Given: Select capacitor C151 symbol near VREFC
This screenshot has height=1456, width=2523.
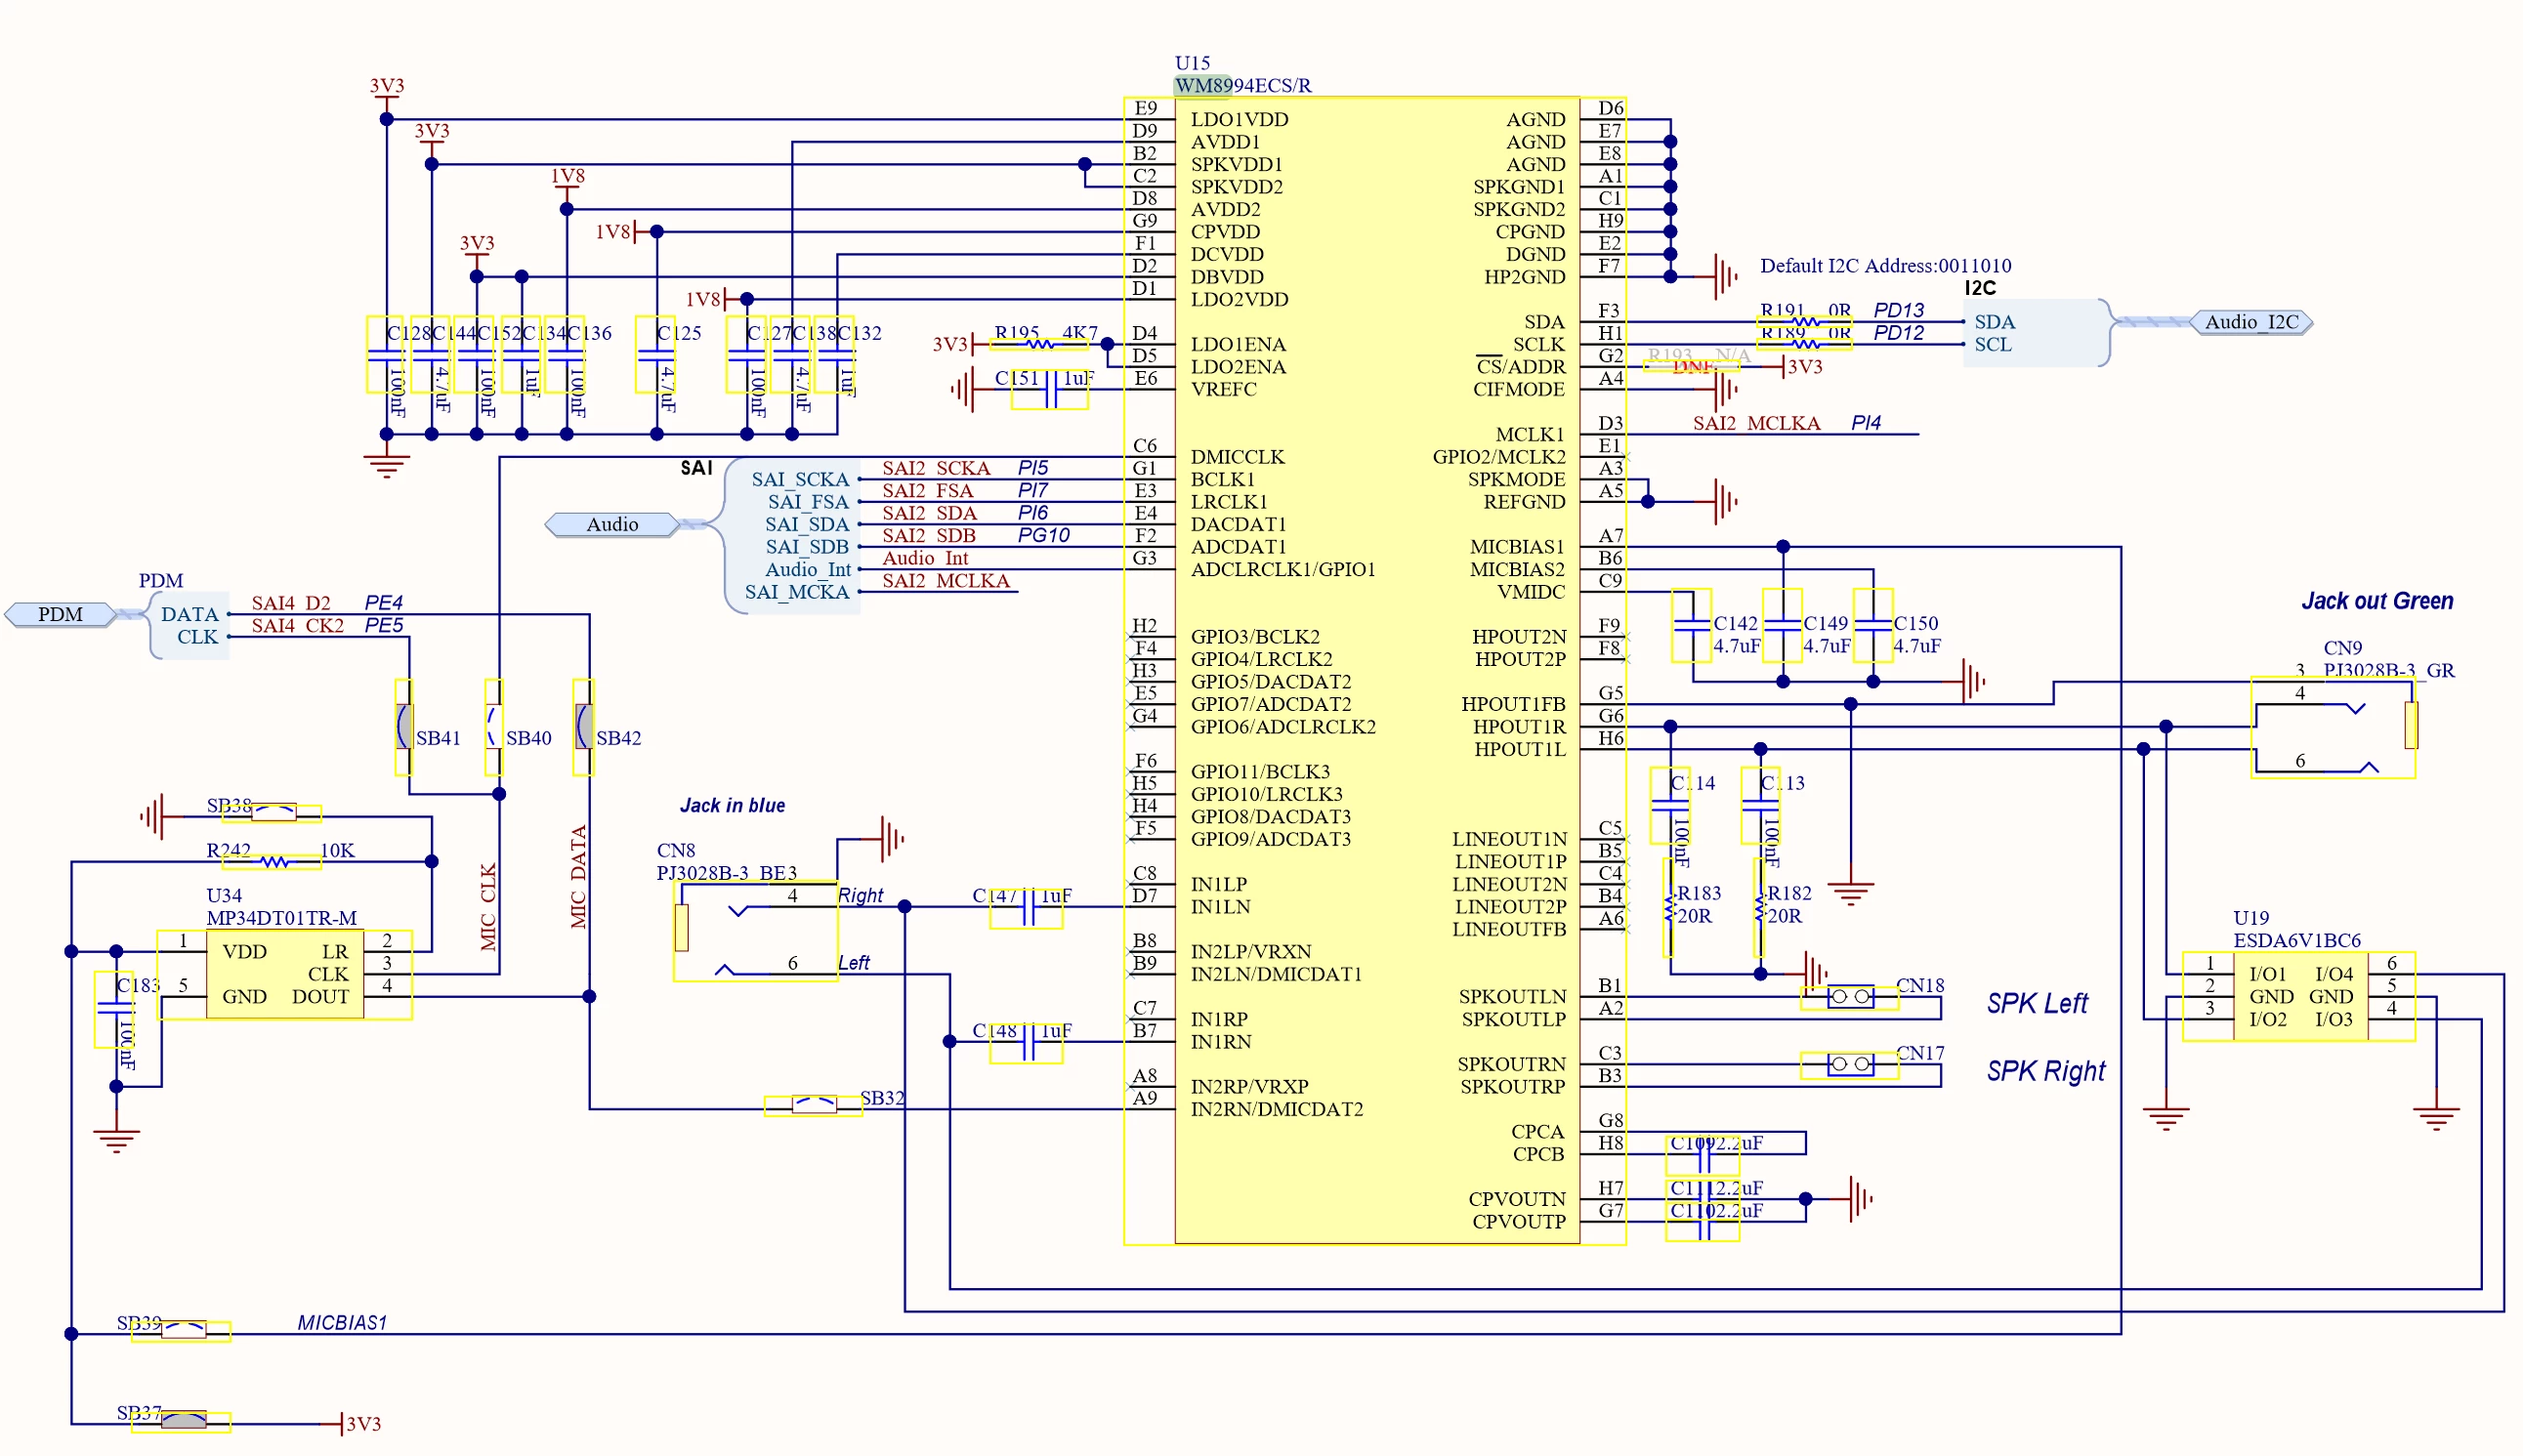Looking at the screenshot, I should [1049, 389].
